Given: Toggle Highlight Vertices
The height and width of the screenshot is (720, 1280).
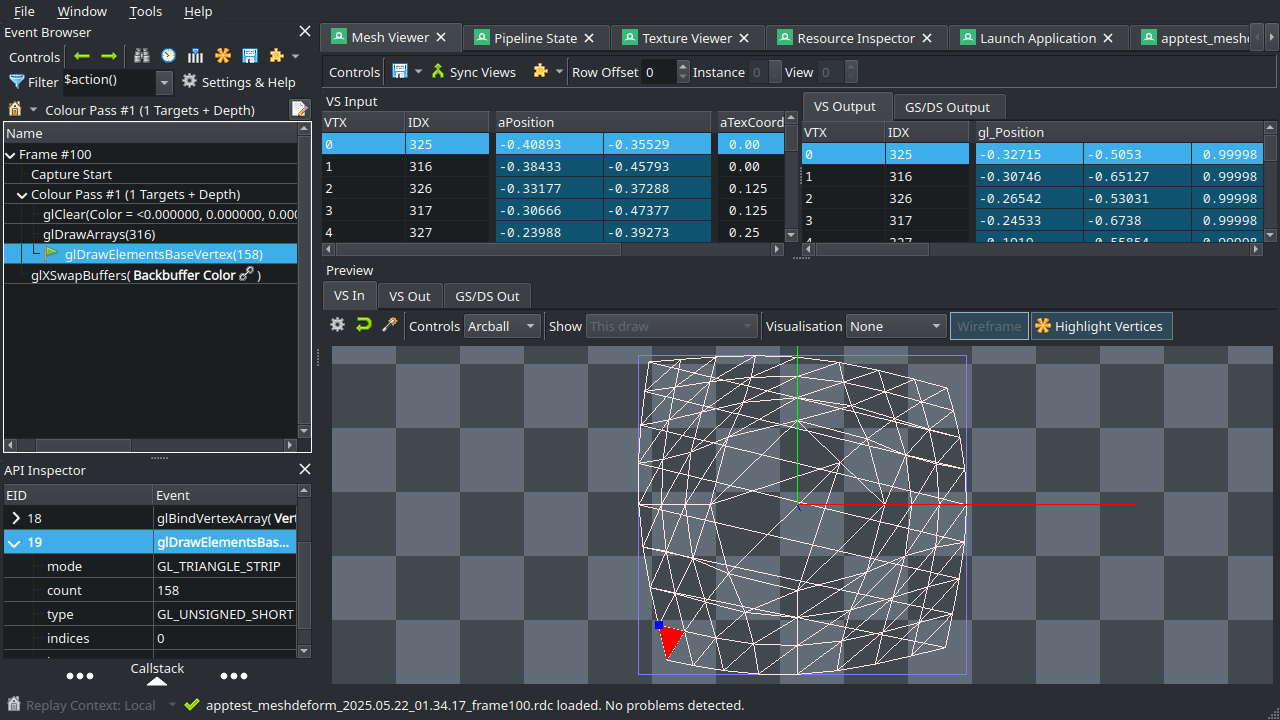Looking at the screenshot, I should pyautogui.click(x=1101, y=325).
